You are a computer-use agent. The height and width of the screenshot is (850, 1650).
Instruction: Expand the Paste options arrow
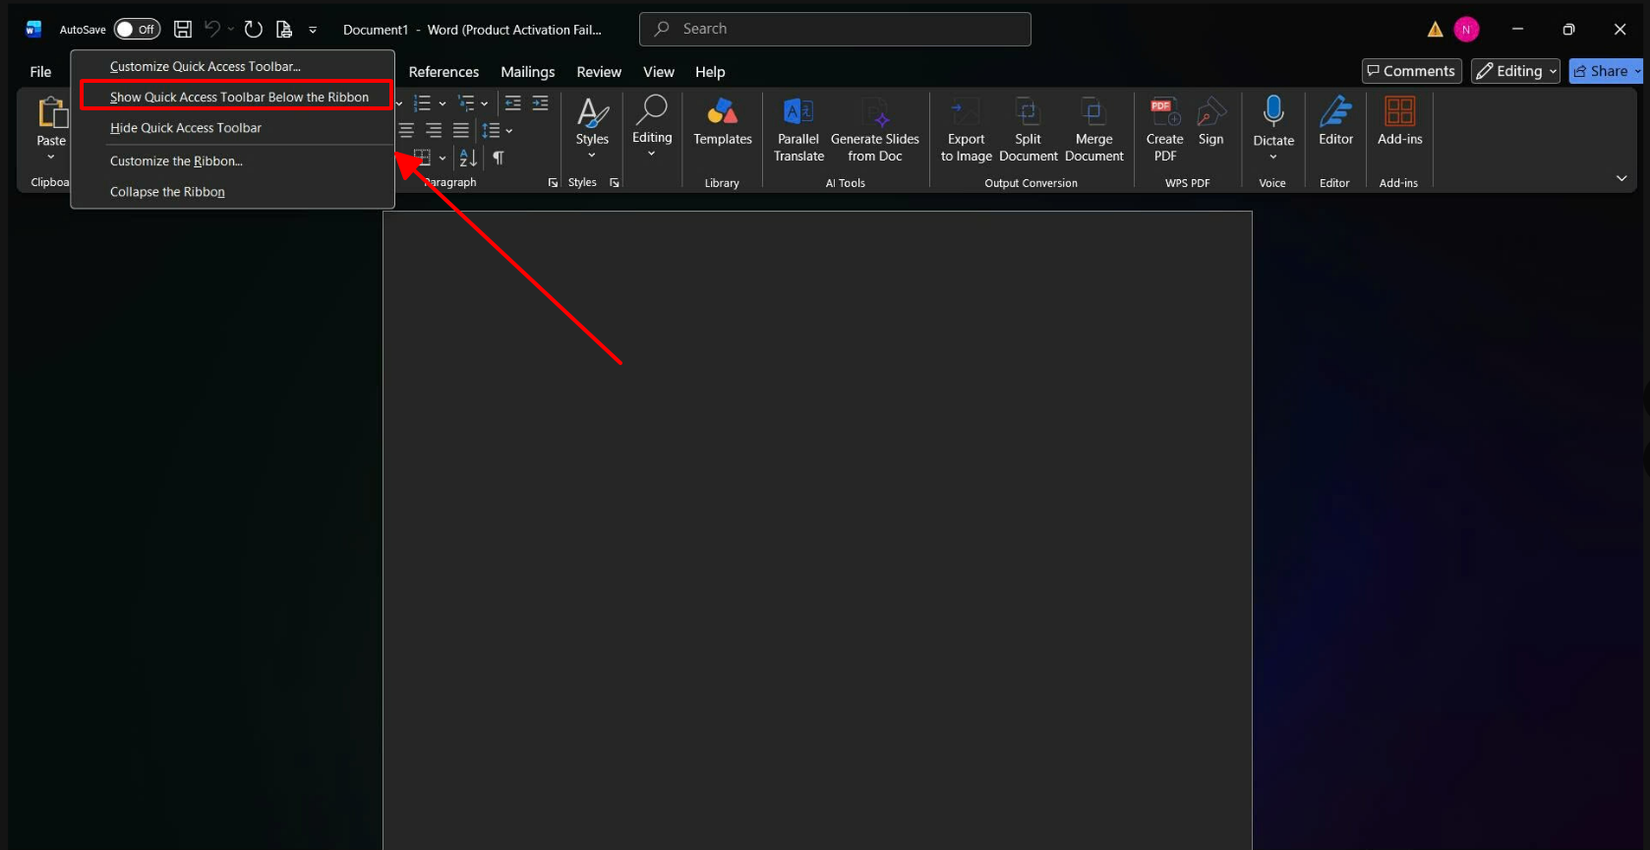tap(51, 157)
